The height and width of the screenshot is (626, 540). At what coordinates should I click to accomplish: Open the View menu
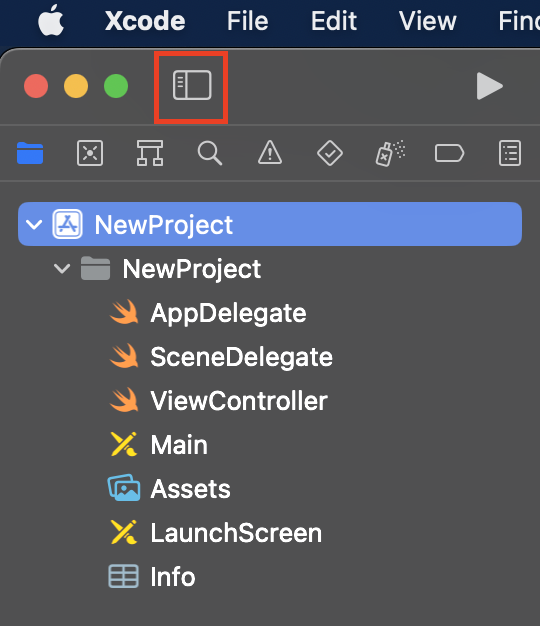428,21
